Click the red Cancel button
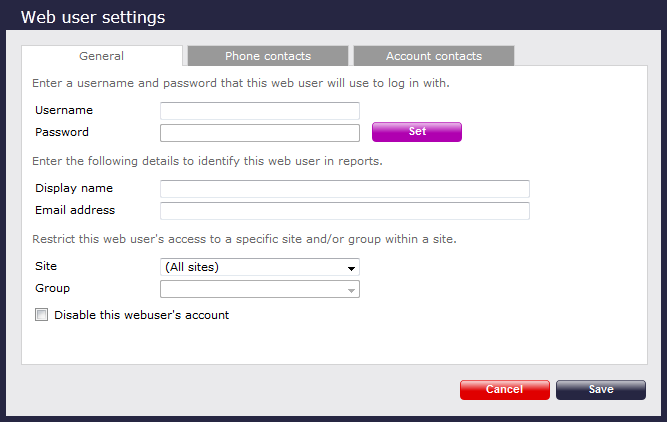The width and height of the screenshot is (667, 422). (504, 389)
